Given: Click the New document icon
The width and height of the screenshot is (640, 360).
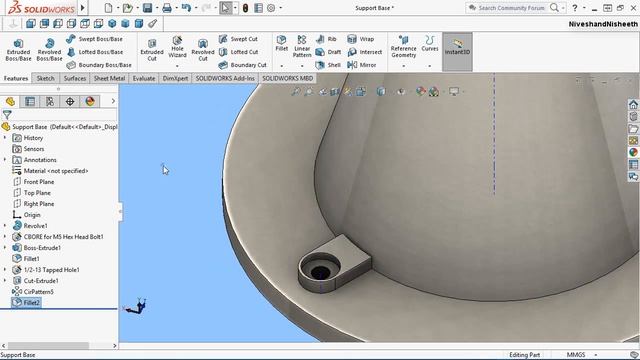Looking at the screenshot, I should point(108,8).
